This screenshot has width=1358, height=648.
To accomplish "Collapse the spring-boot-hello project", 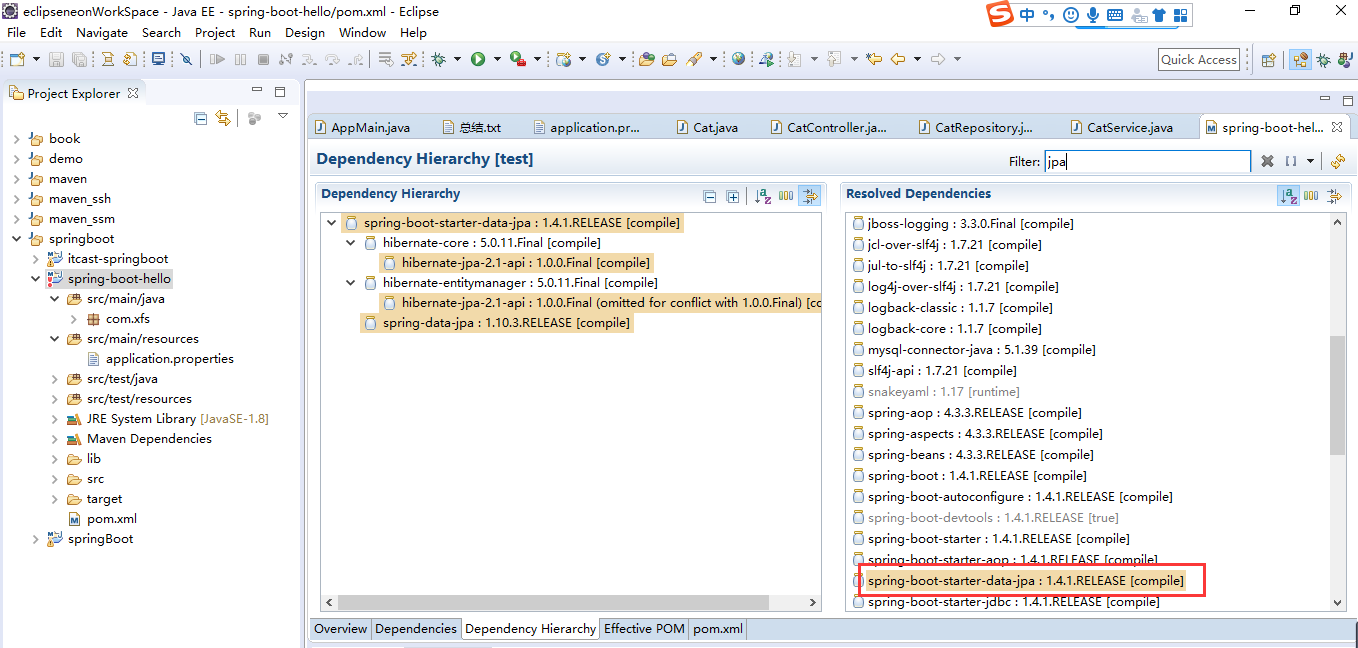I will click(35, 278).
